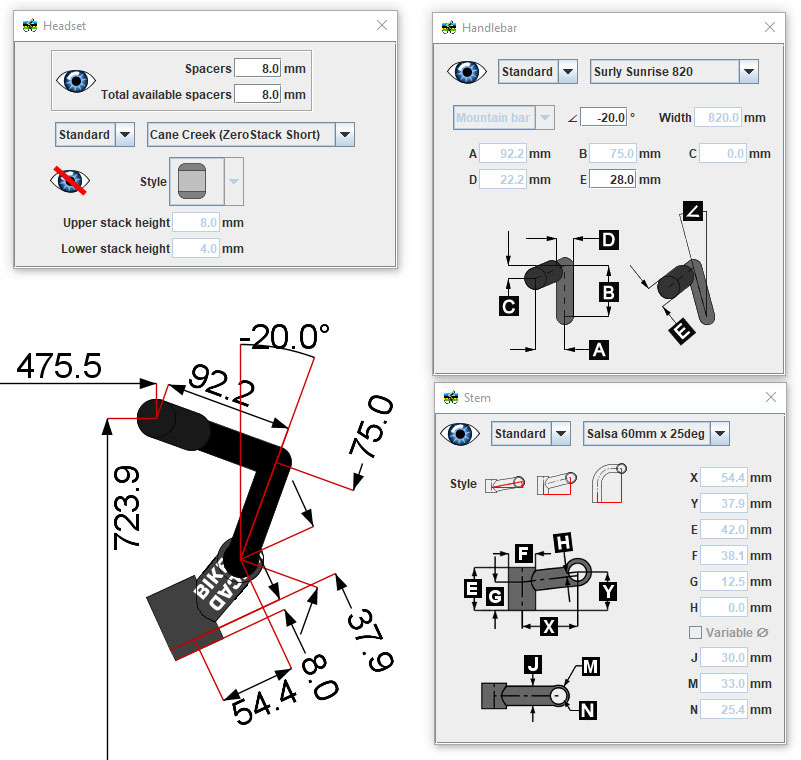Image resolution: width=801 pixels, height=760 pixels.
Task: Enable the Variable diameter checkbox
Action: [695, 632]
